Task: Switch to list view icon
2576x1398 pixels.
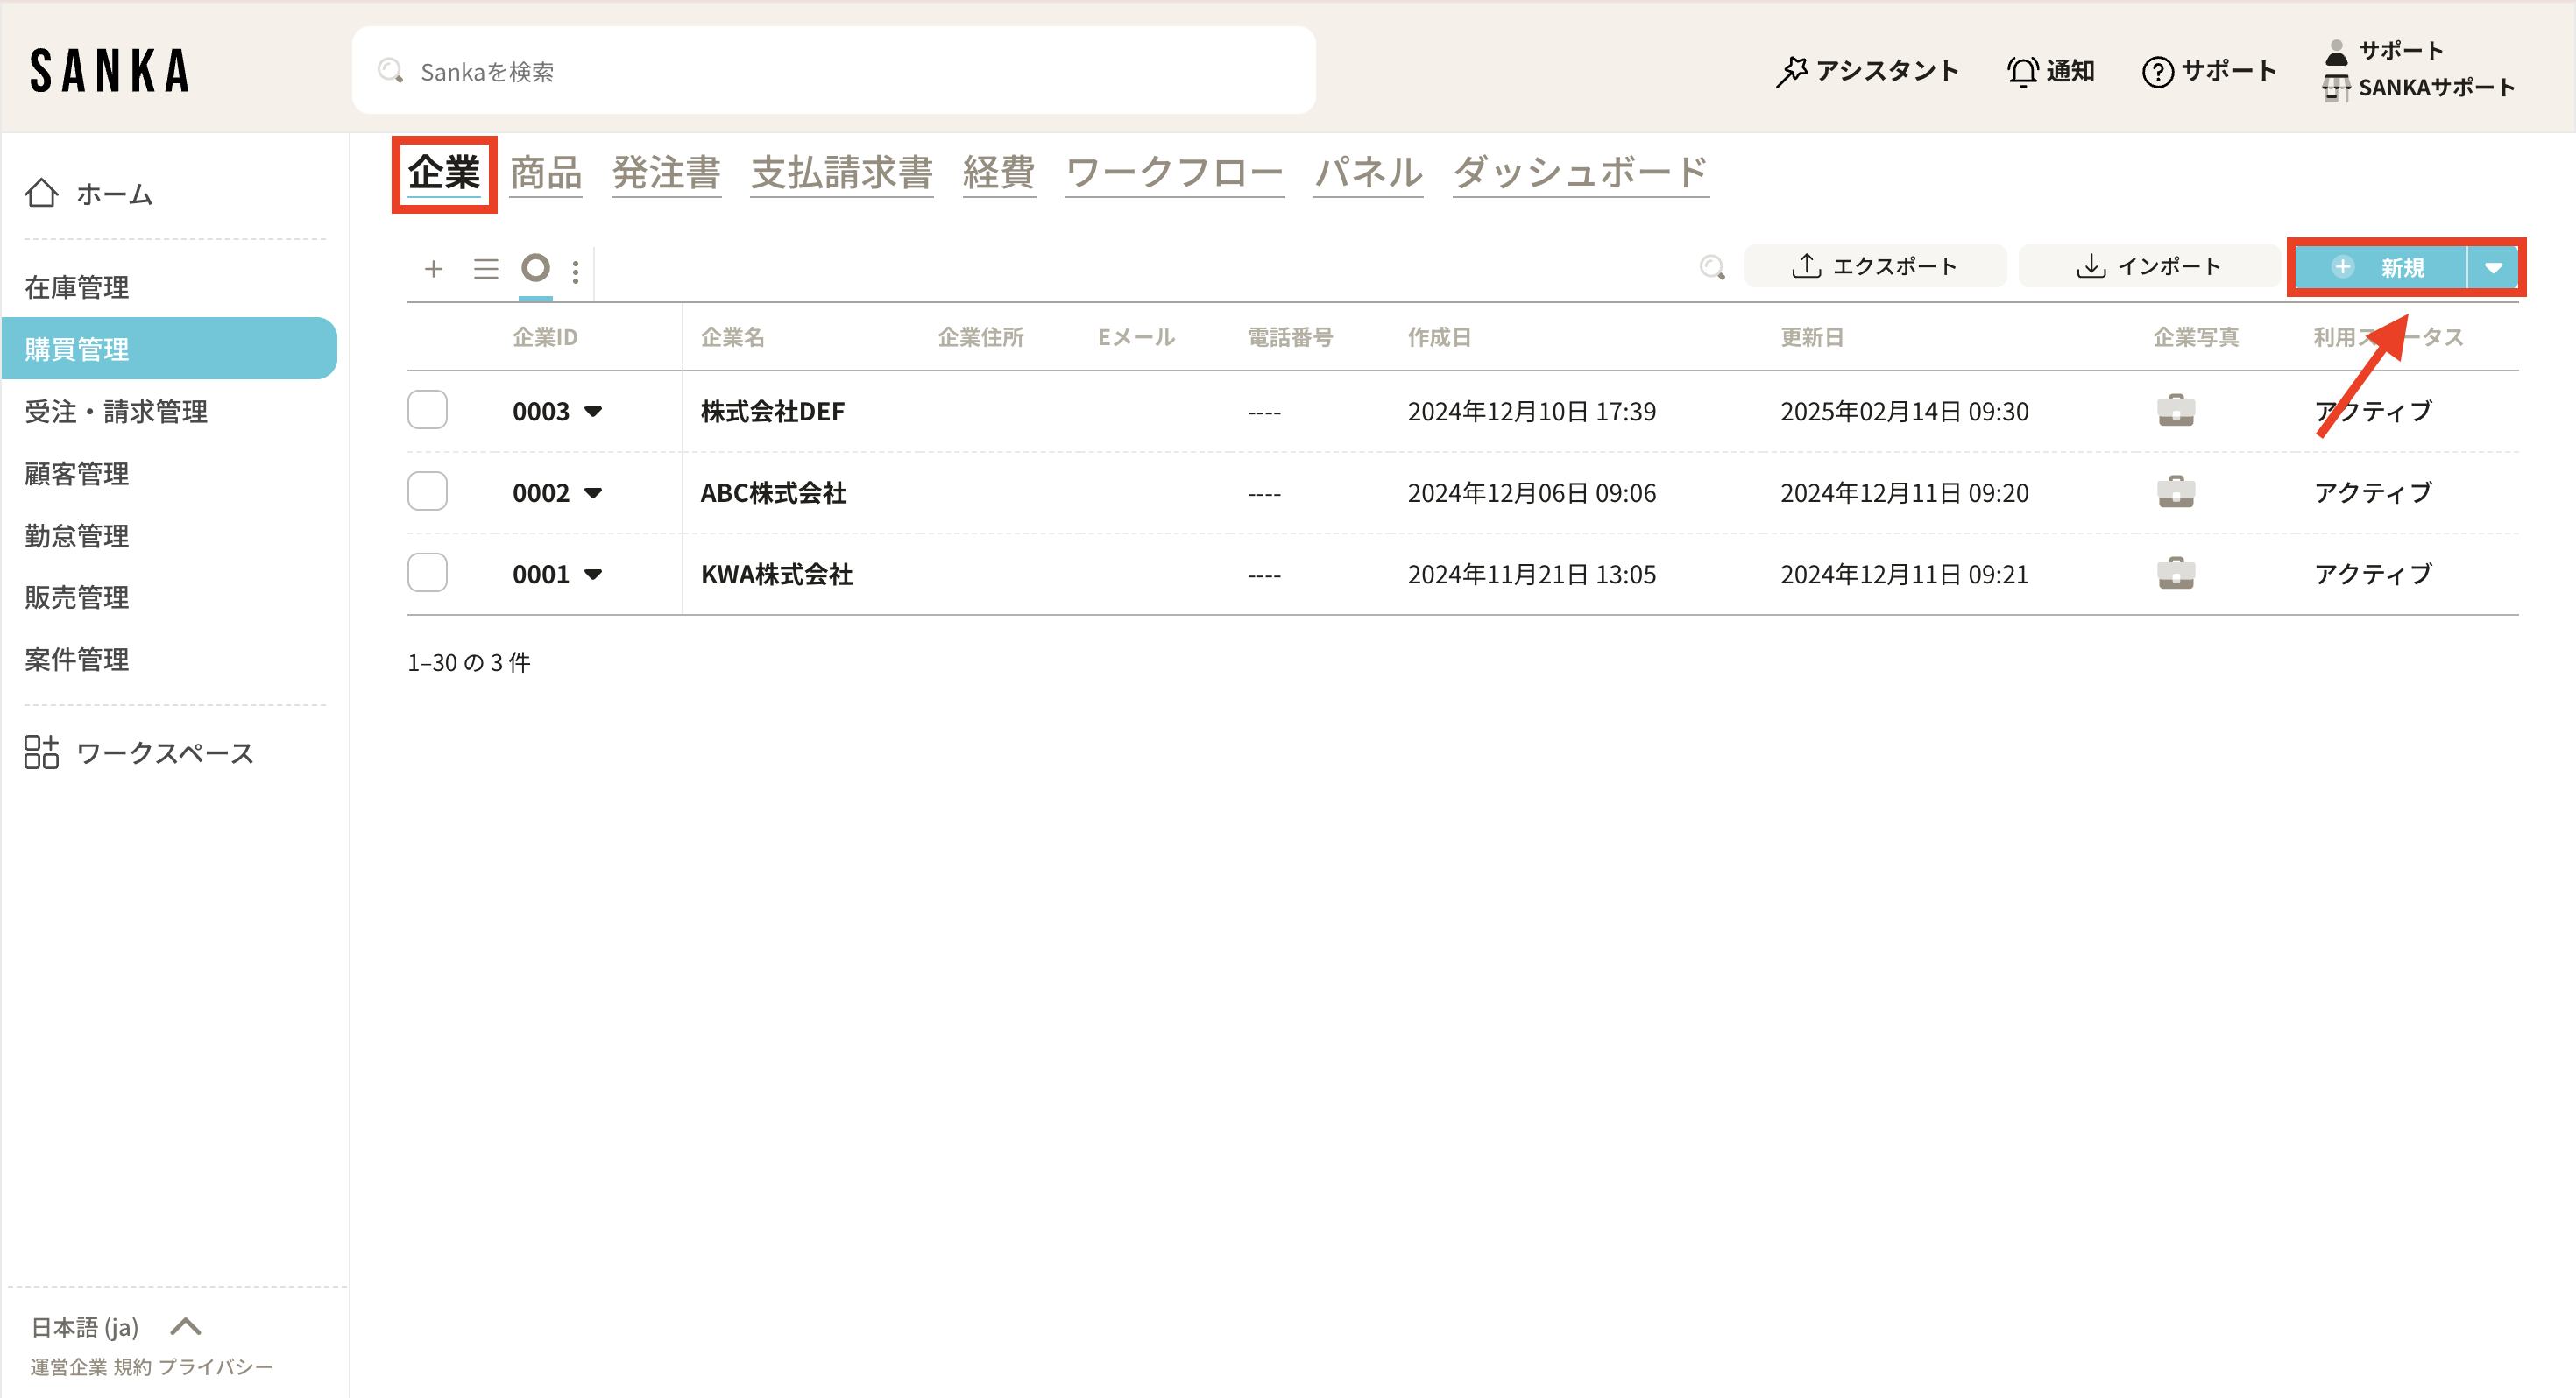Action: tap(486, 268)
